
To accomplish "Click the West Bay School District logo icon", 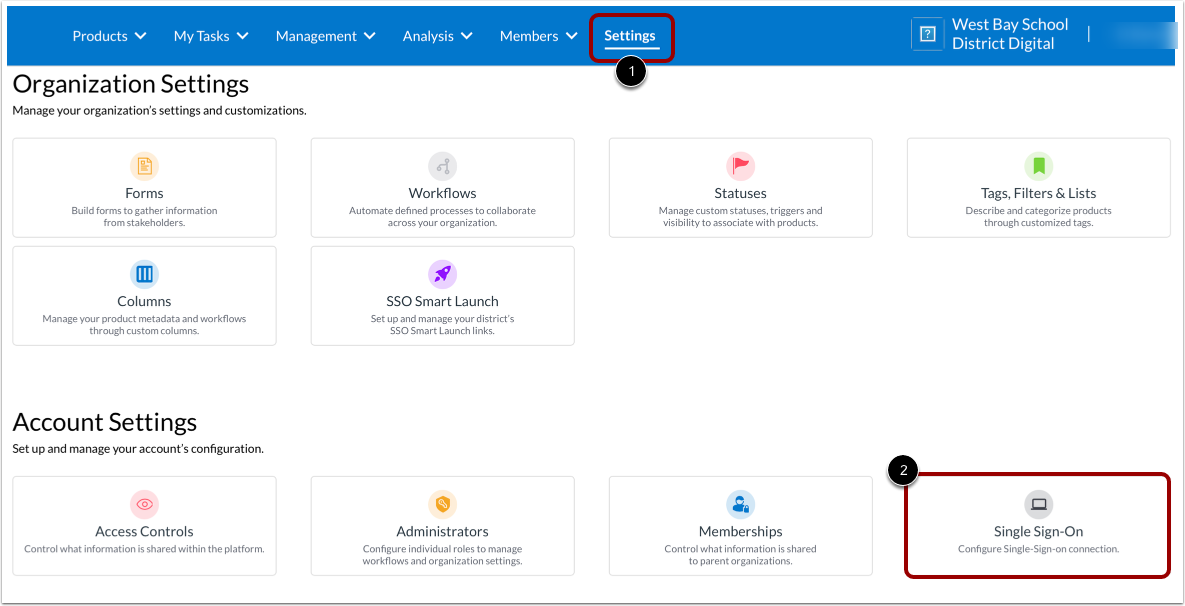I will tap(927, 33).
